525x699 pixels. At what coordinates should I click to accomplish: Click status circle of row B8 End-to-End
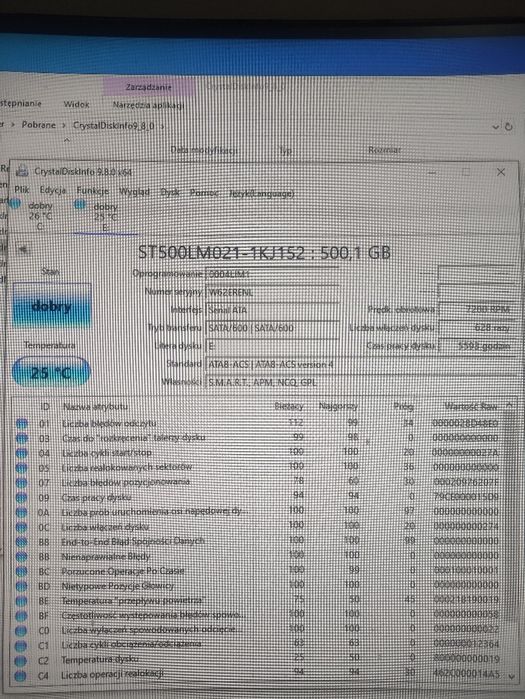tap(21, 542)
